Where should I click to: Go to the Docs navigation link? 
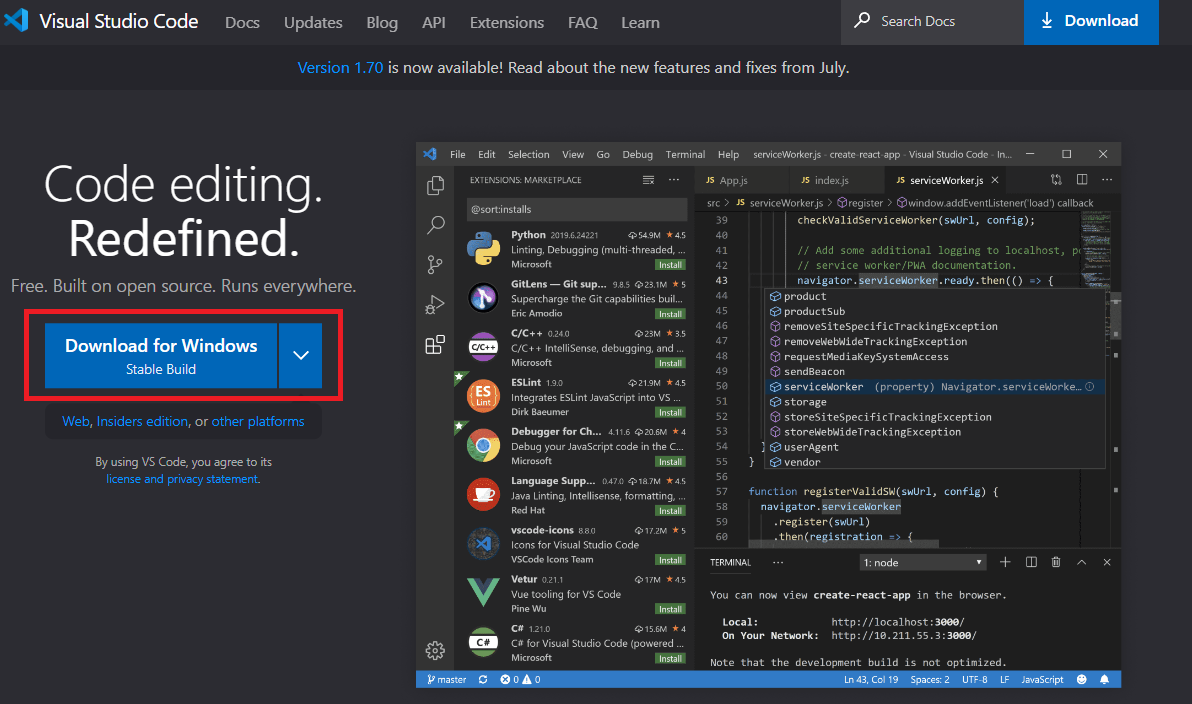point(243,23)
